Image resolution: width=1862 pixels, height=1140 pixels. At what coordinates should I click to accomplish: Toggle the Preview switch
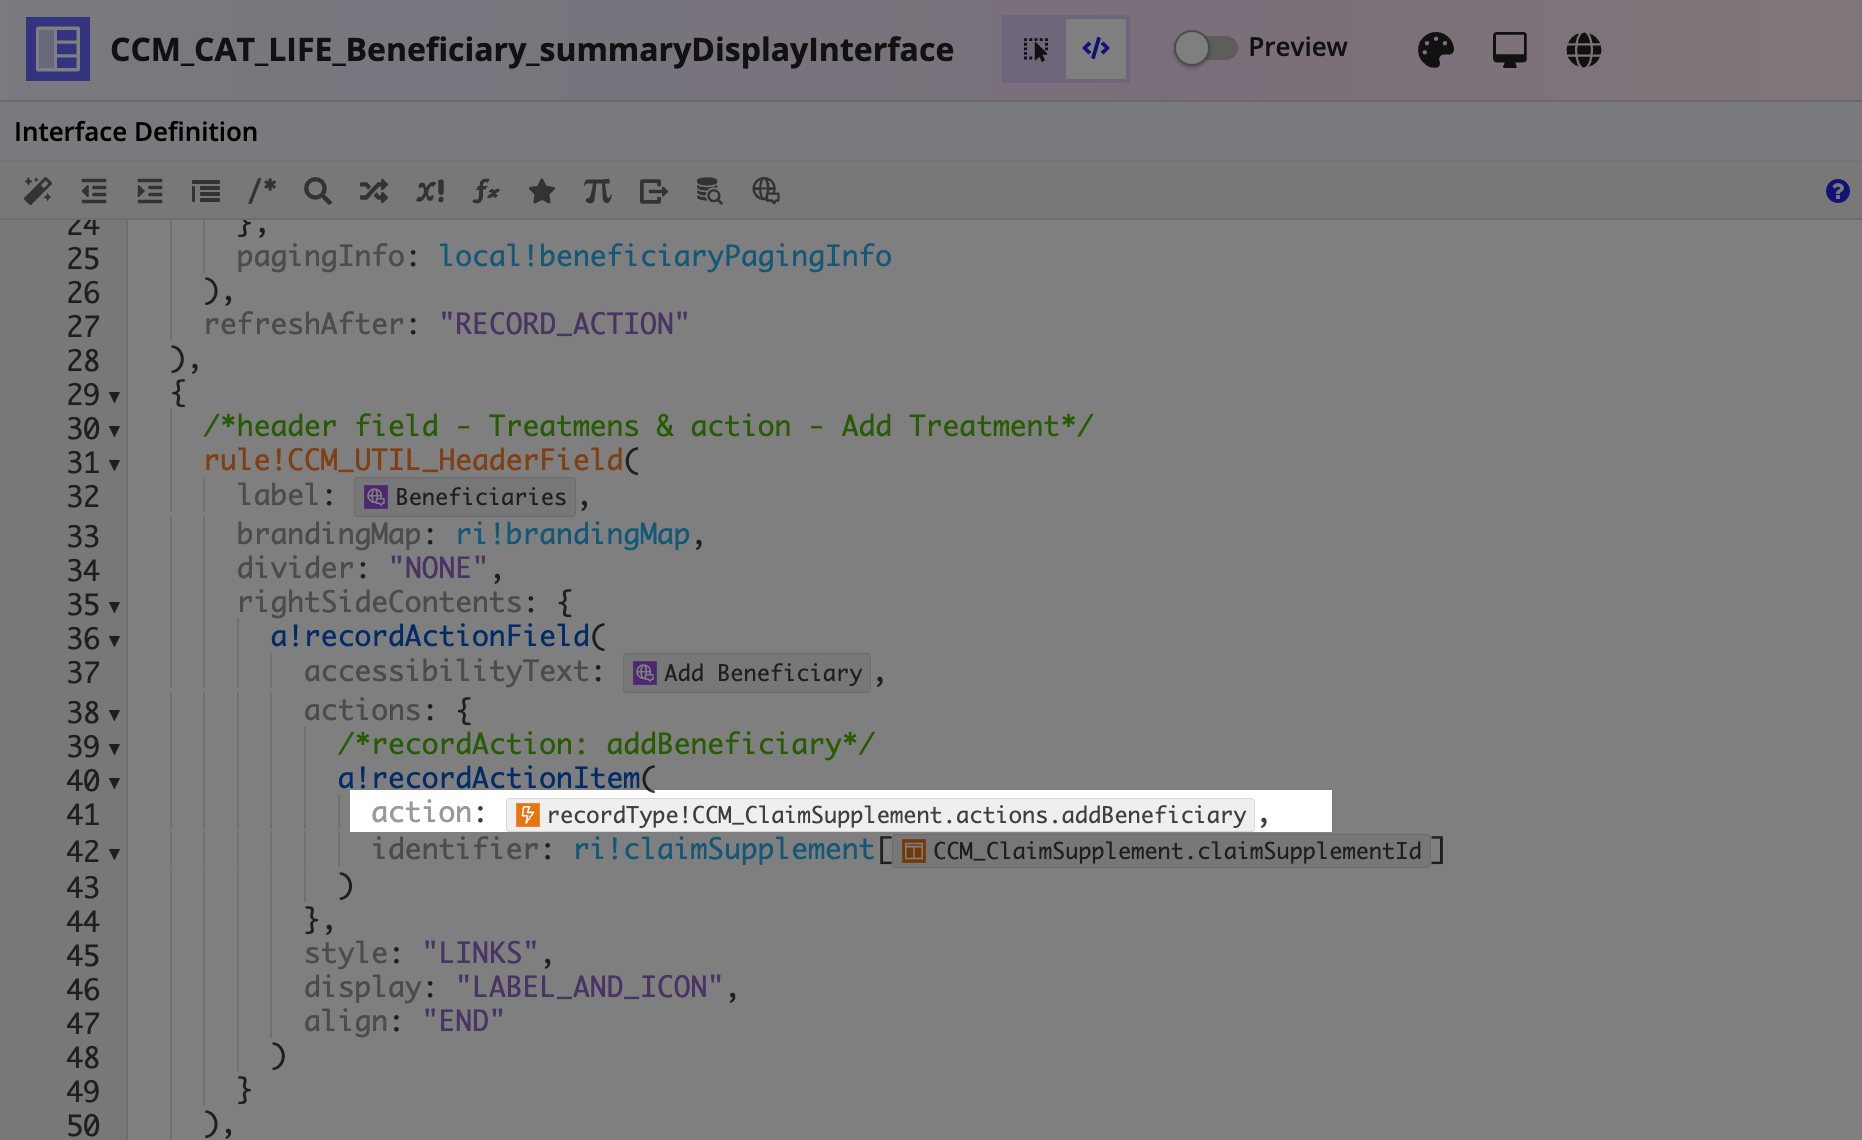[1205, 48]
